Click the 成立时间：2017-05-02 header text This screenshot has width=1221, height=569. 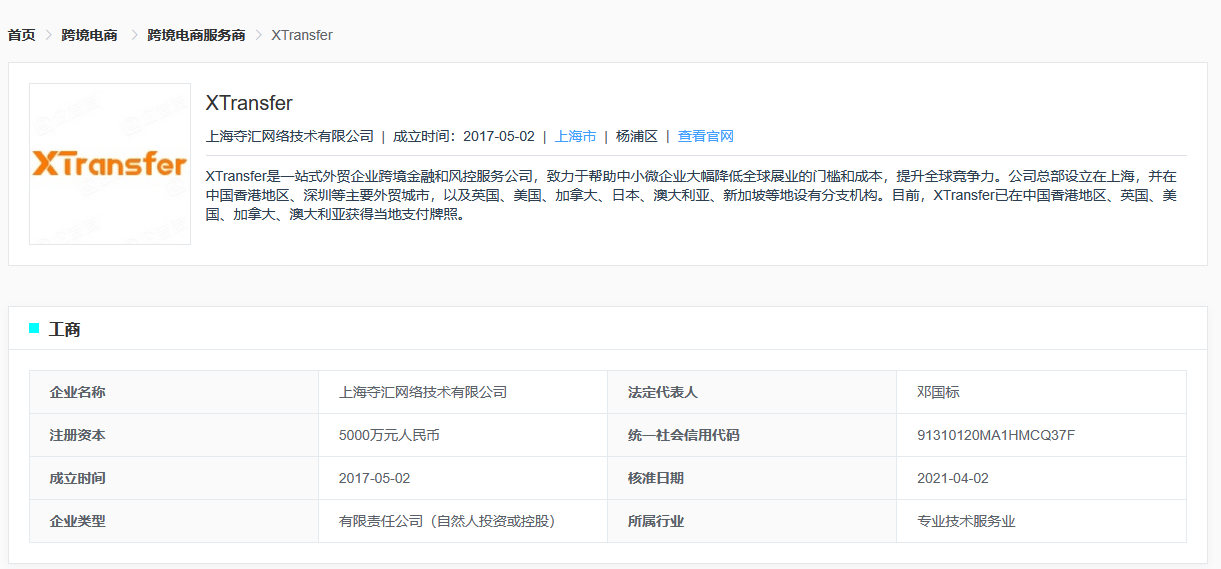click(x=464, y=136)
